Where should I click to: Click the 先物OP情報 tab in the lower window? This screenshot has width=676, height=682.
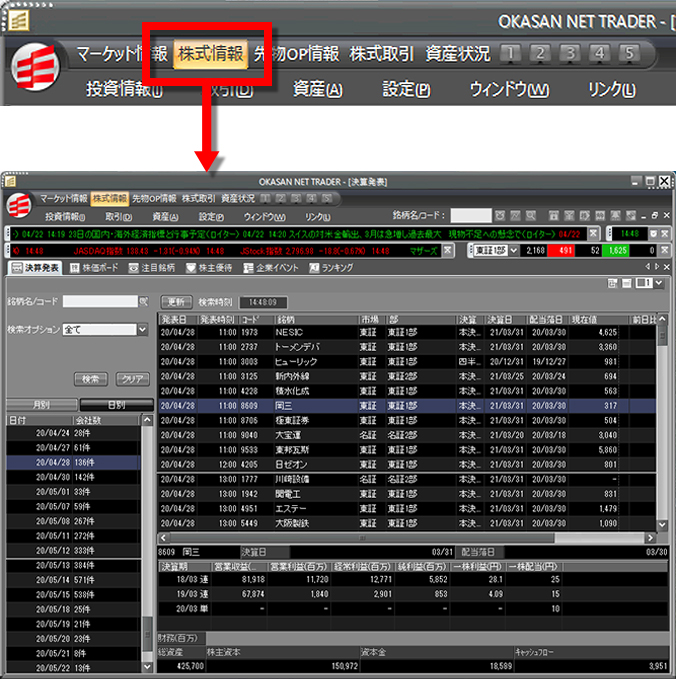pos(154,199)
